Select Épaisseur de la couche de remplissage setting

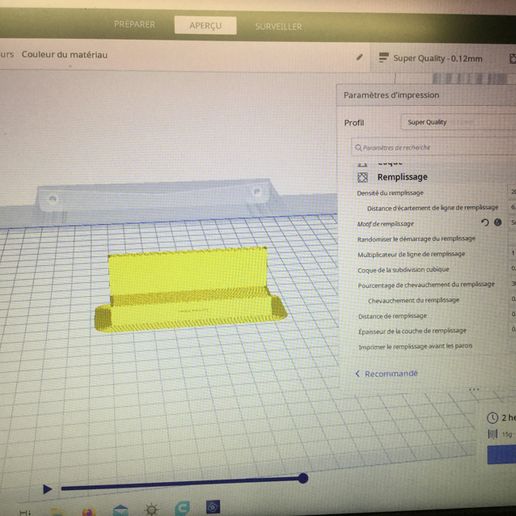click(412, 331)
